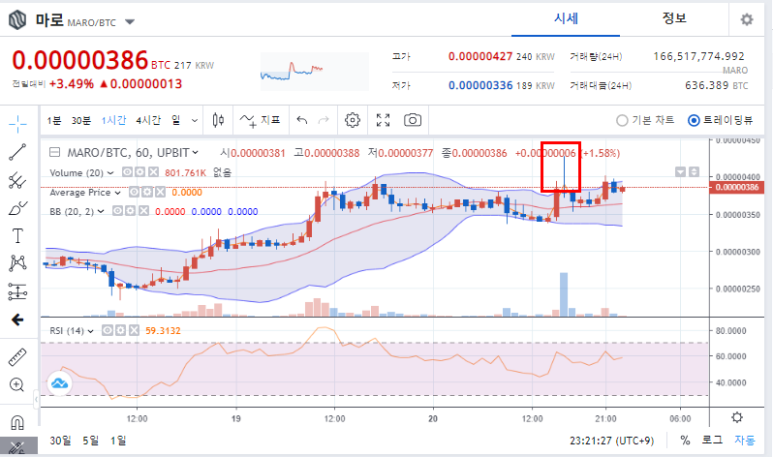This screenshot has height=457, width=773.
Task: Click the pane maximize arrow button
Action: click(694, 172)
